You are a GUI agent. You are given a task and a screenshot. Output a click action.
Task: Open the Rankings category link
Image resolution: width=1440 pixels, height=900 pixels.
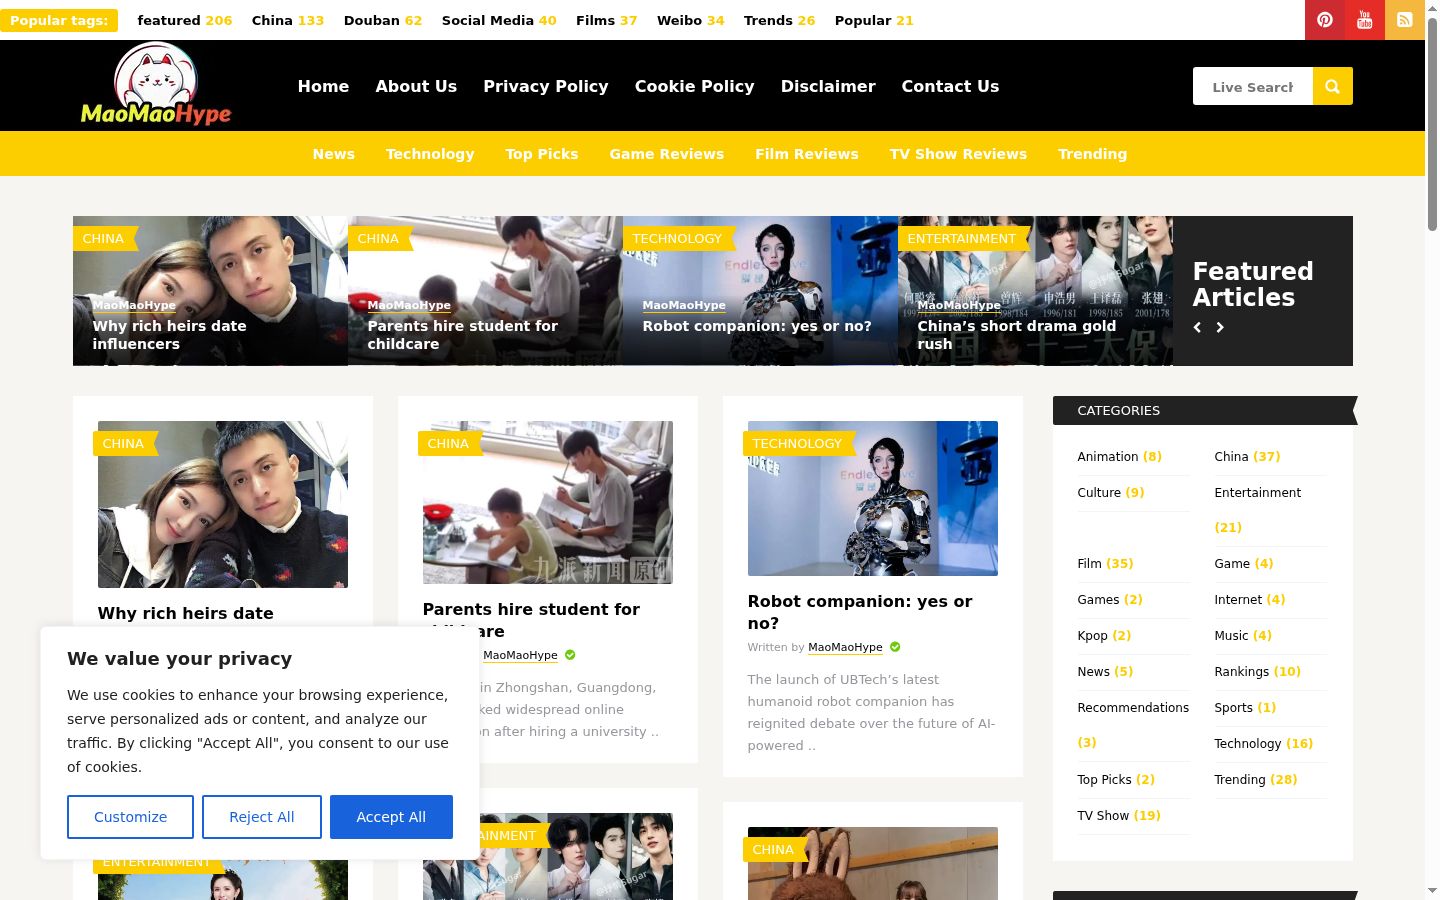point(1241,672)
